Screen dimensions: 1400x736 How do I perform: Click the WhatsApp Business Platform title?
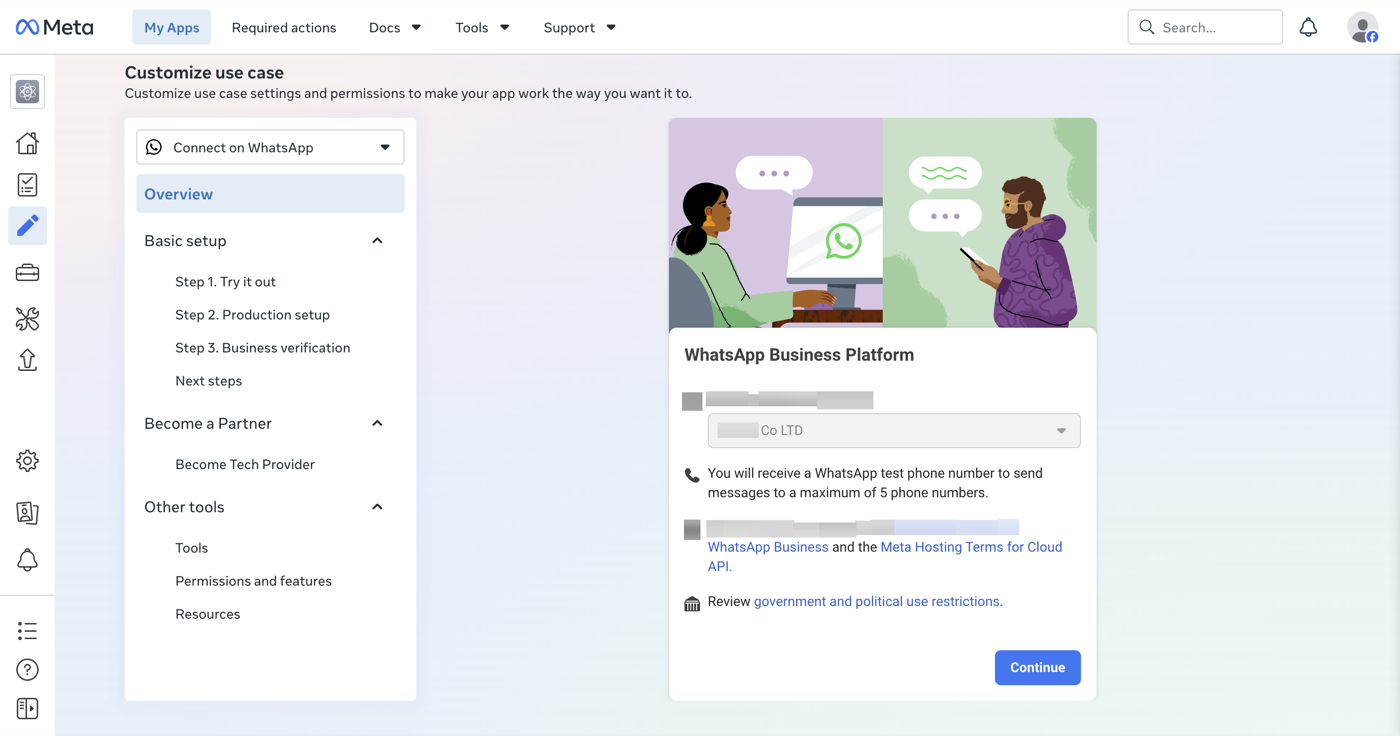coord(799,355)
